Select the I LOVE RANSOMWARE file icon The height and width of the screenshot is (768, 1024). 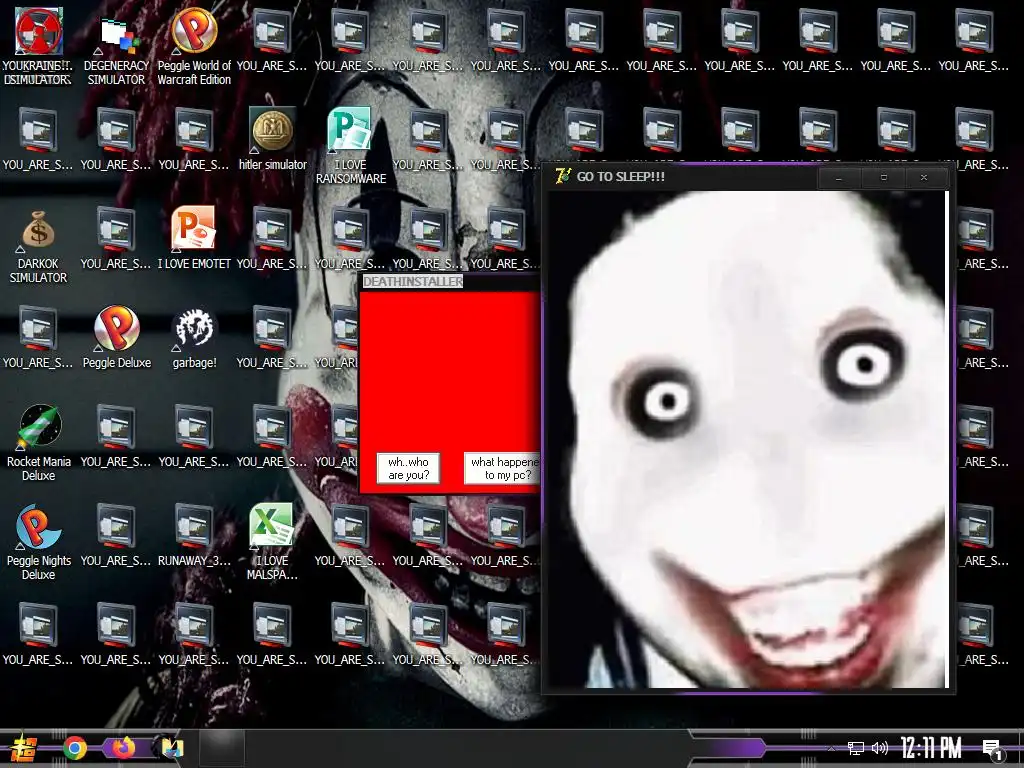pos(350,145)
